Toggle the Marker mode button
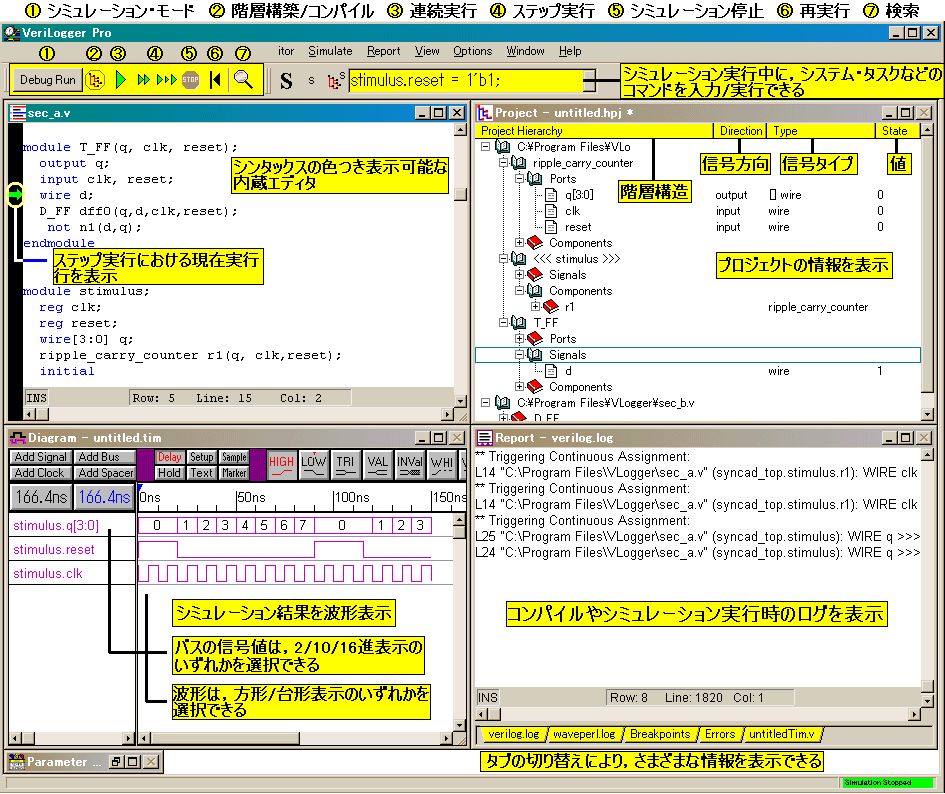945x794 pixels. (x=234, y=473)
